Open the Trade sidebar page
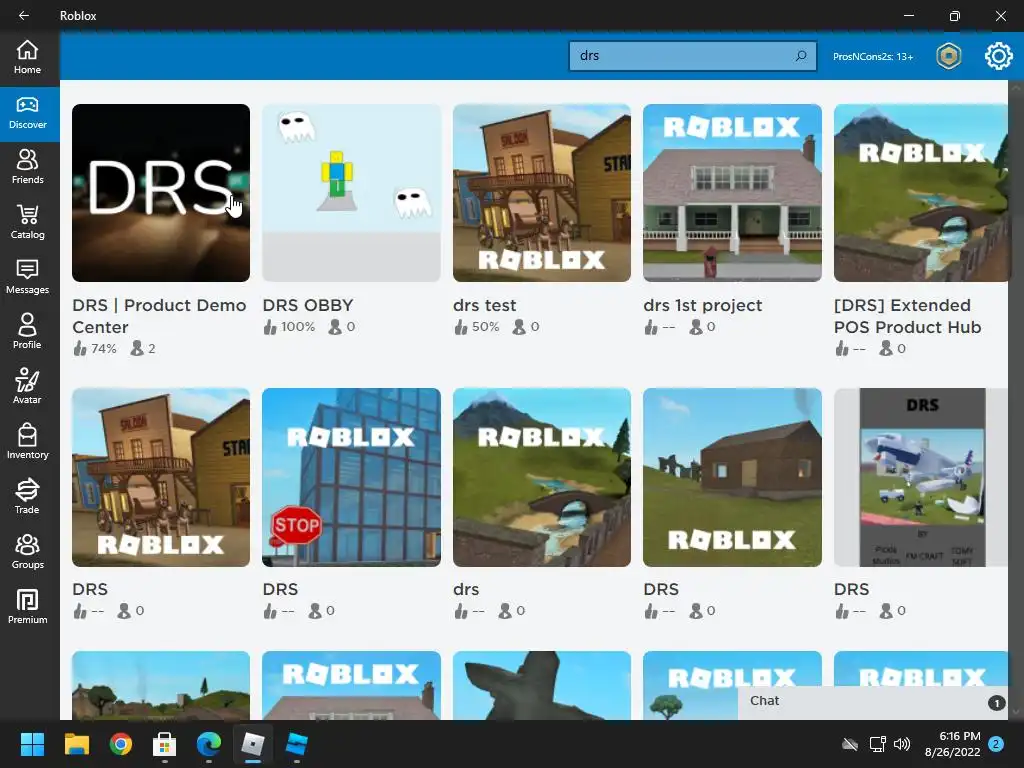Viewport: 1024px width, 768px height. point(27,497)
